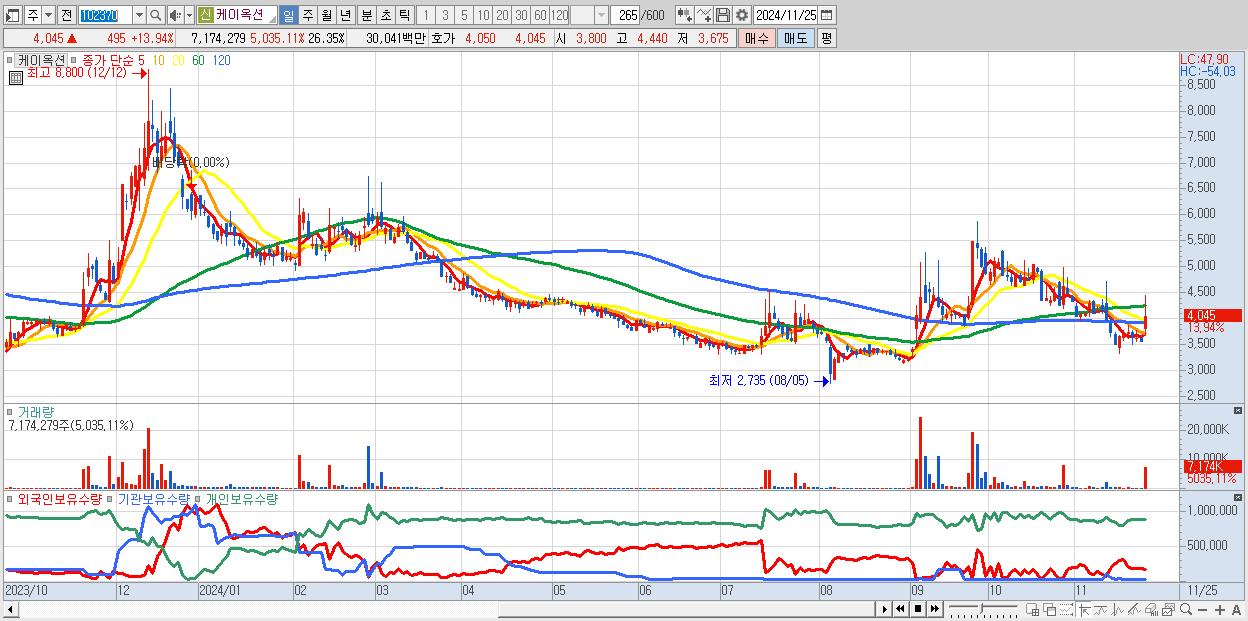Click the line chart tool icon next to save
The height and width of the screenshot is (621, 1248).
(x=704, y=15)
